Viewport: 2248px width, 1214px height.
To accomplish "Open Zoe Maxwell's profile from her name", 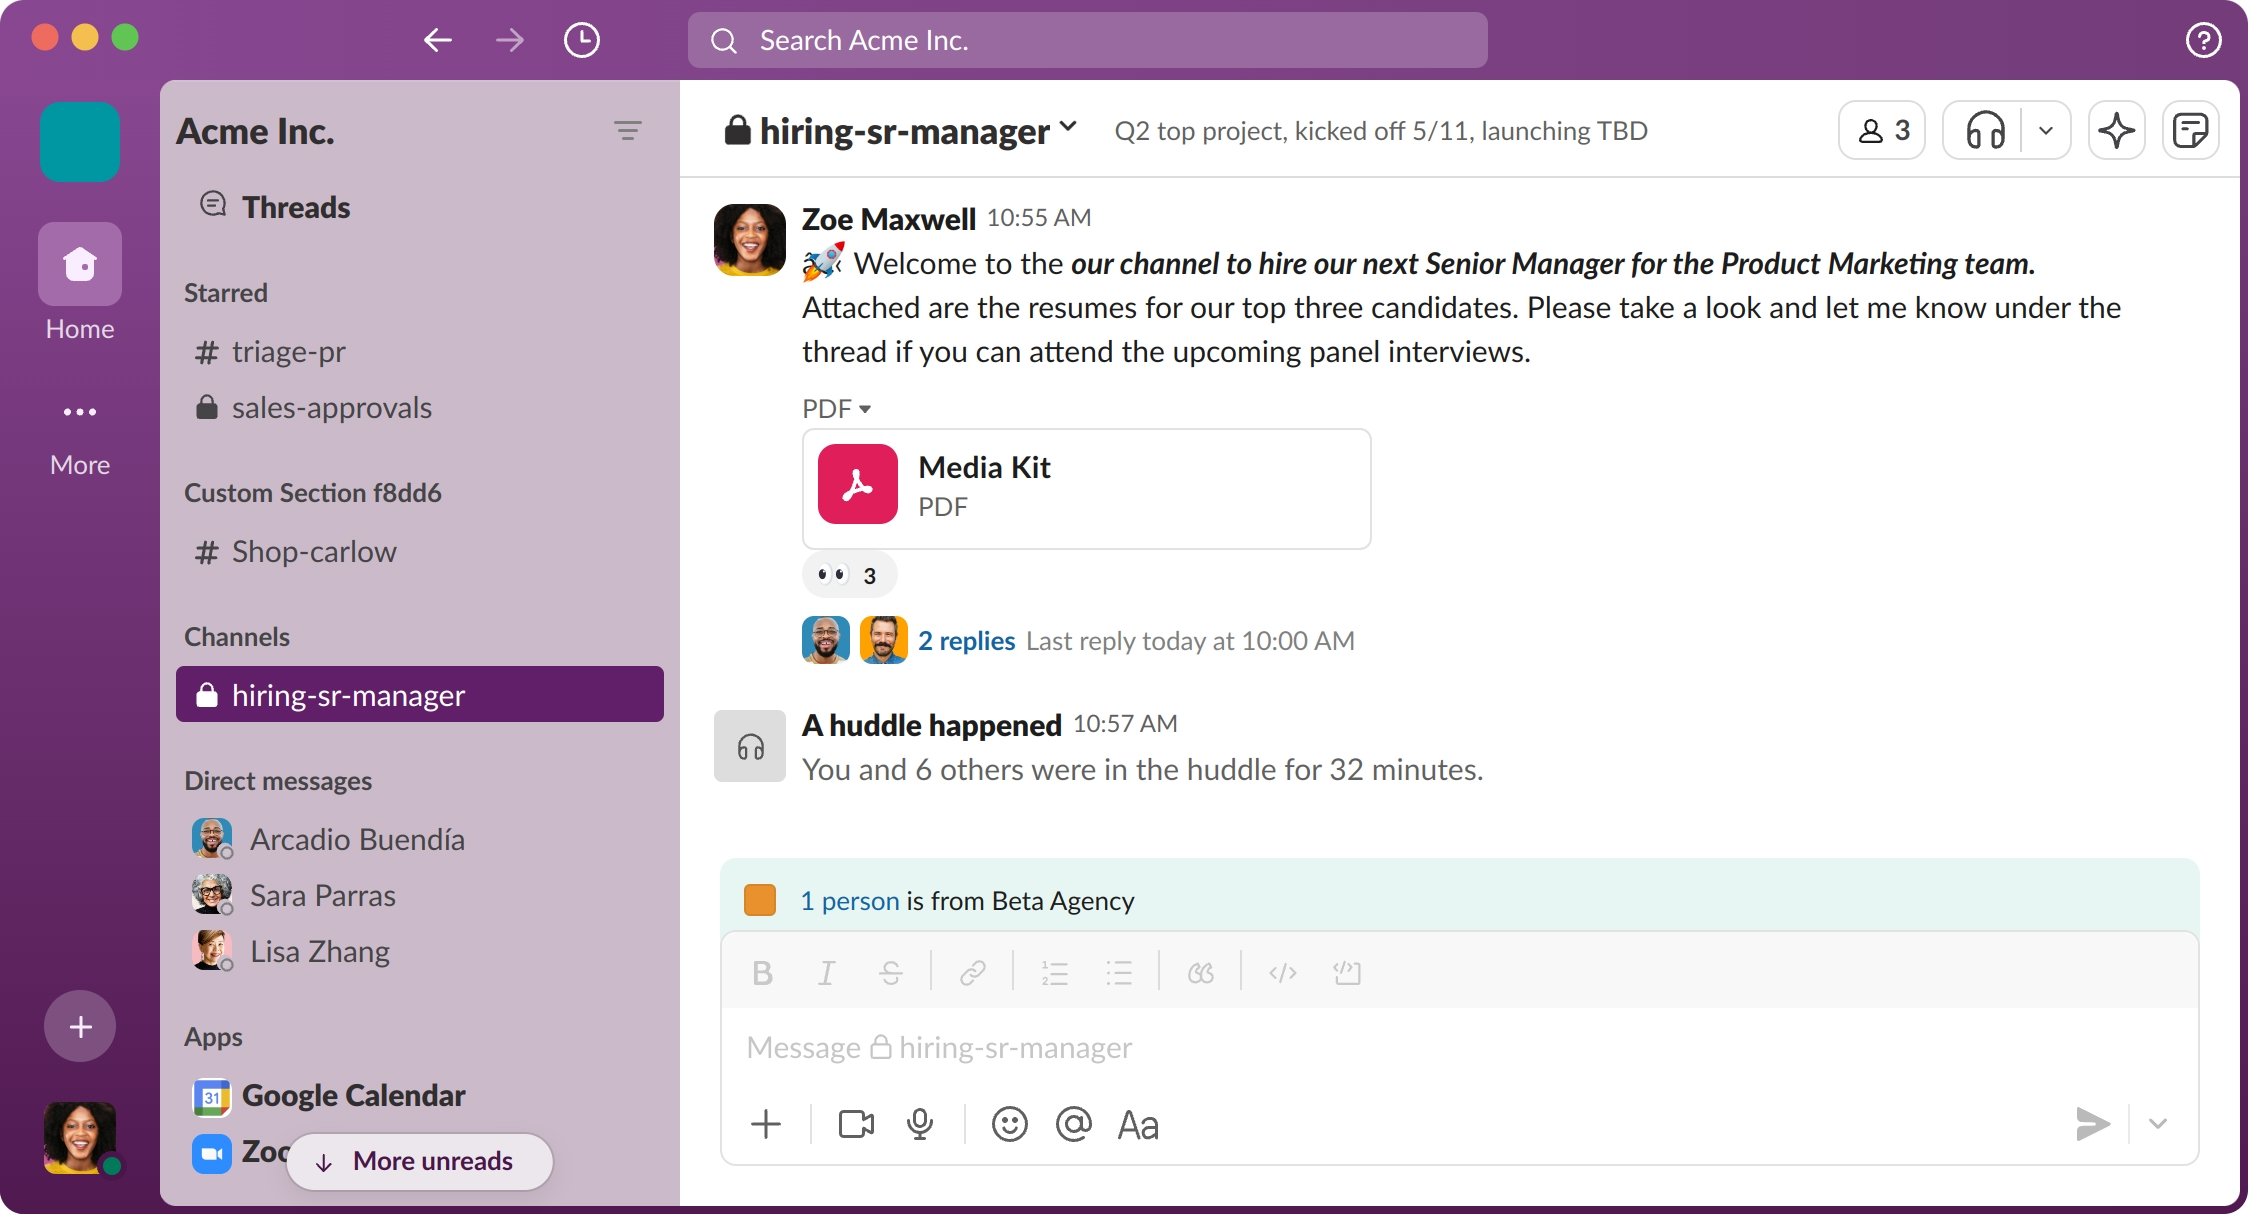I will click(x=889, y=219).
